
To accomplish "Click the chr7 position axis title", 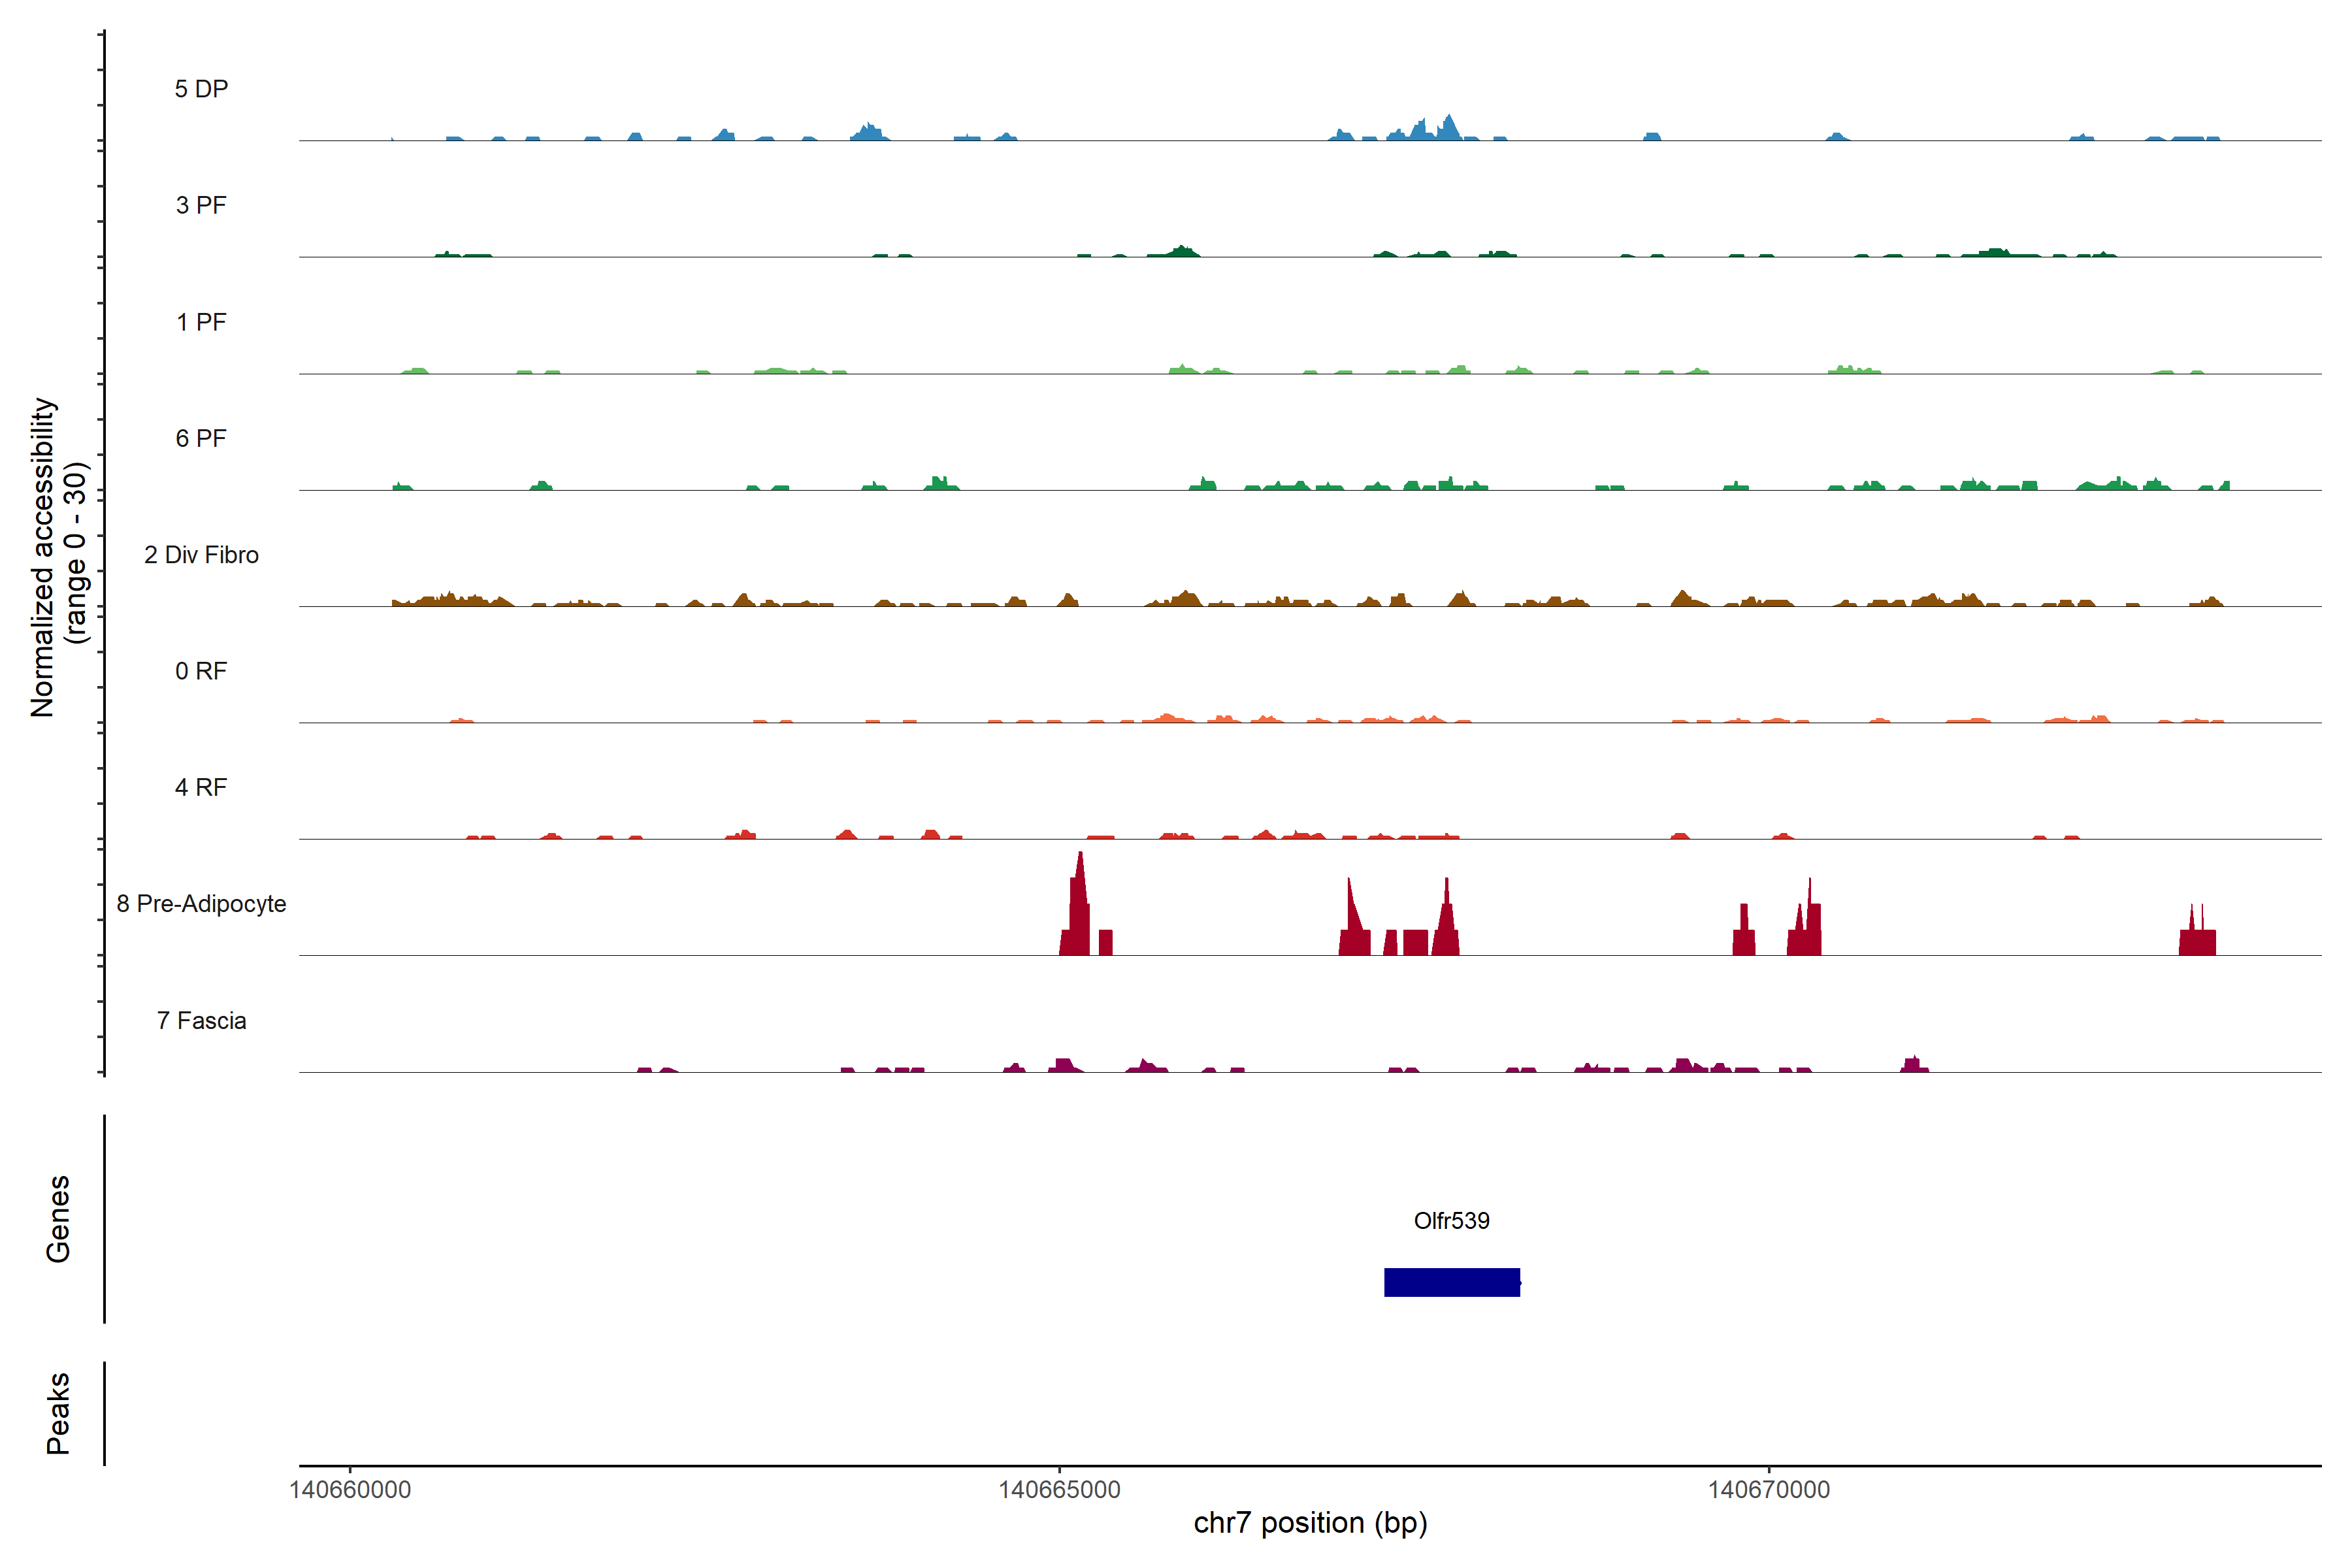I will [1310, 1523].
